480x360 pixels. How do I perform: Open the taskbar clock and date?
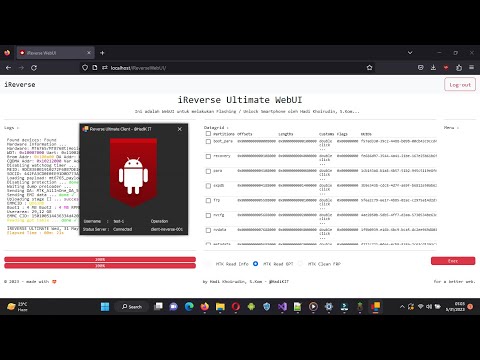tap(455, 307)
